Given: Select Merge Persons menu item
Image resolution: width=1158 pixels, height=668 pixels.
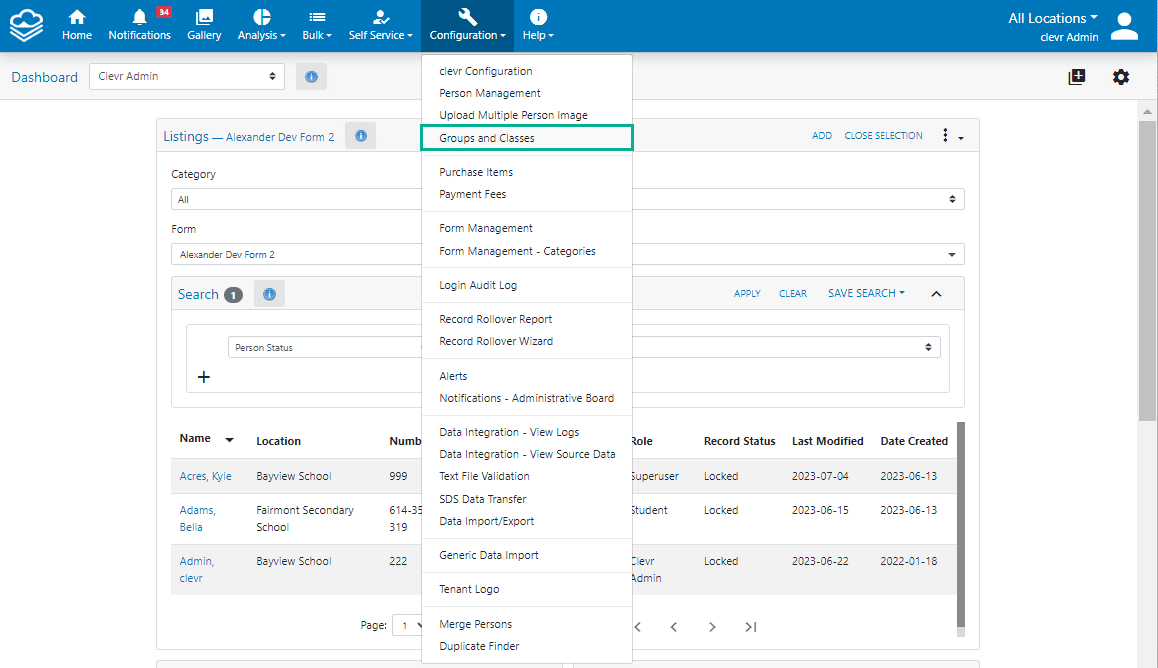Looking at the screenshot, I should pyautogui.click(x=475, y=624).
